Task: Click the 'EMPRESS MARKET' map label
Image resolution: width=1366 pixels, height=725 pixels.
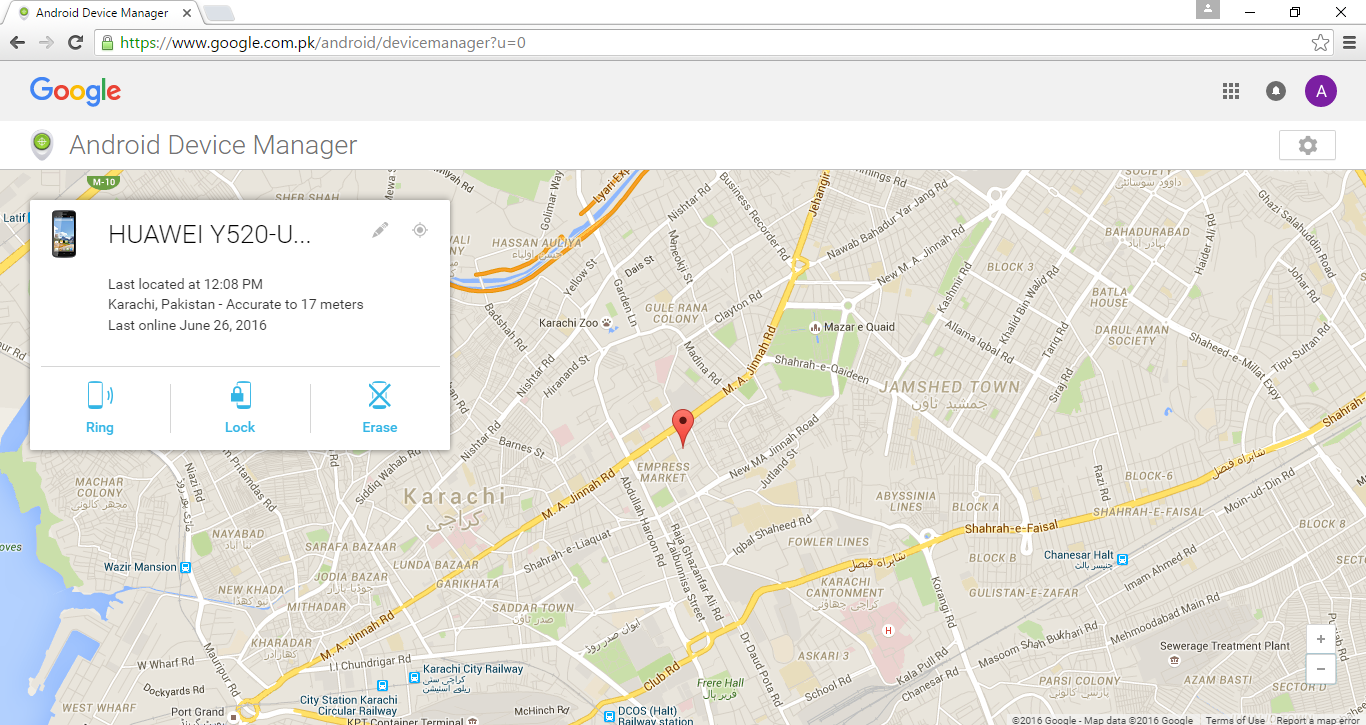Action: pos(663,472)
